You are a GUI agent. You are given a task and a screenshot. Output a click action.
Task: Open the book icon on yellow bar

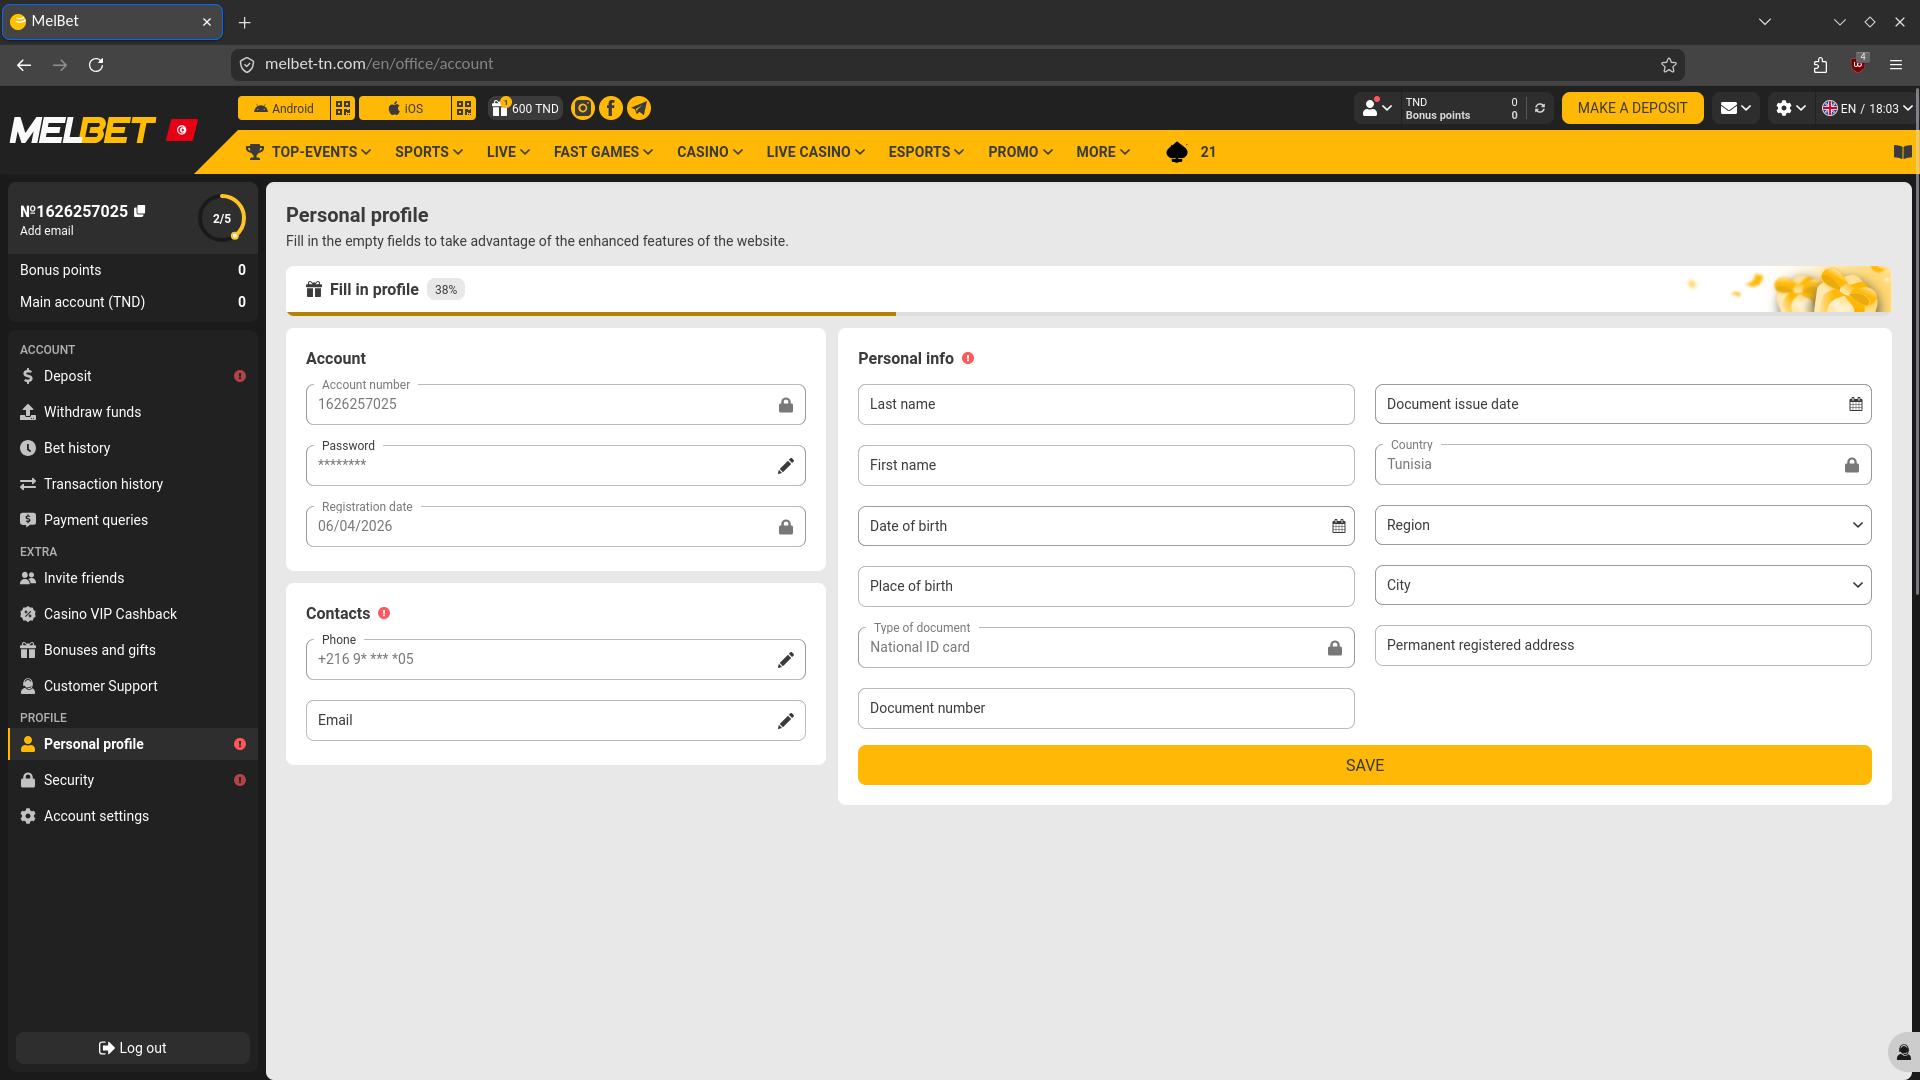(x=1903, y=152)
